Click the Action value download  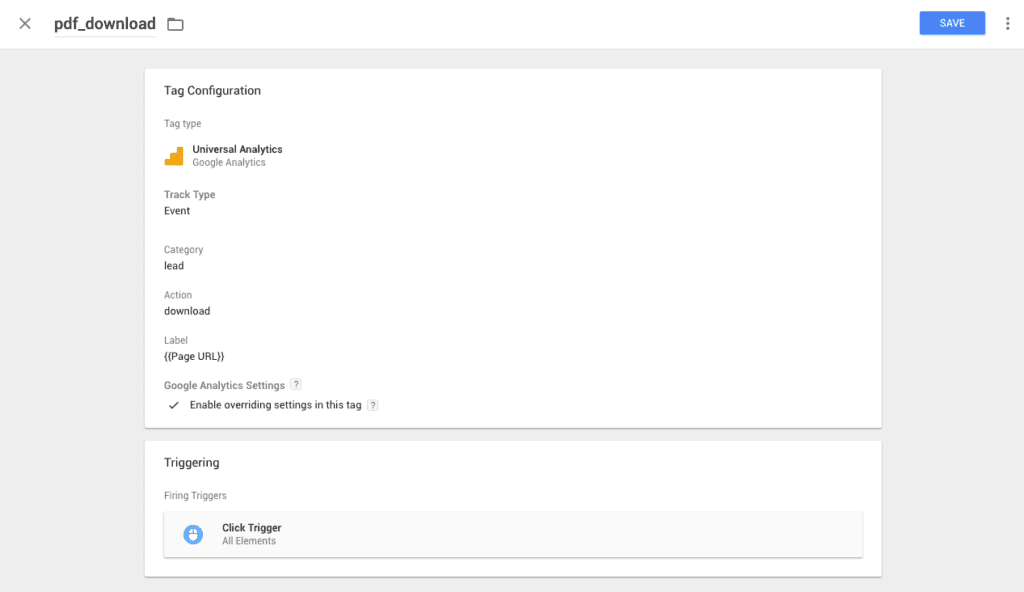187,311
